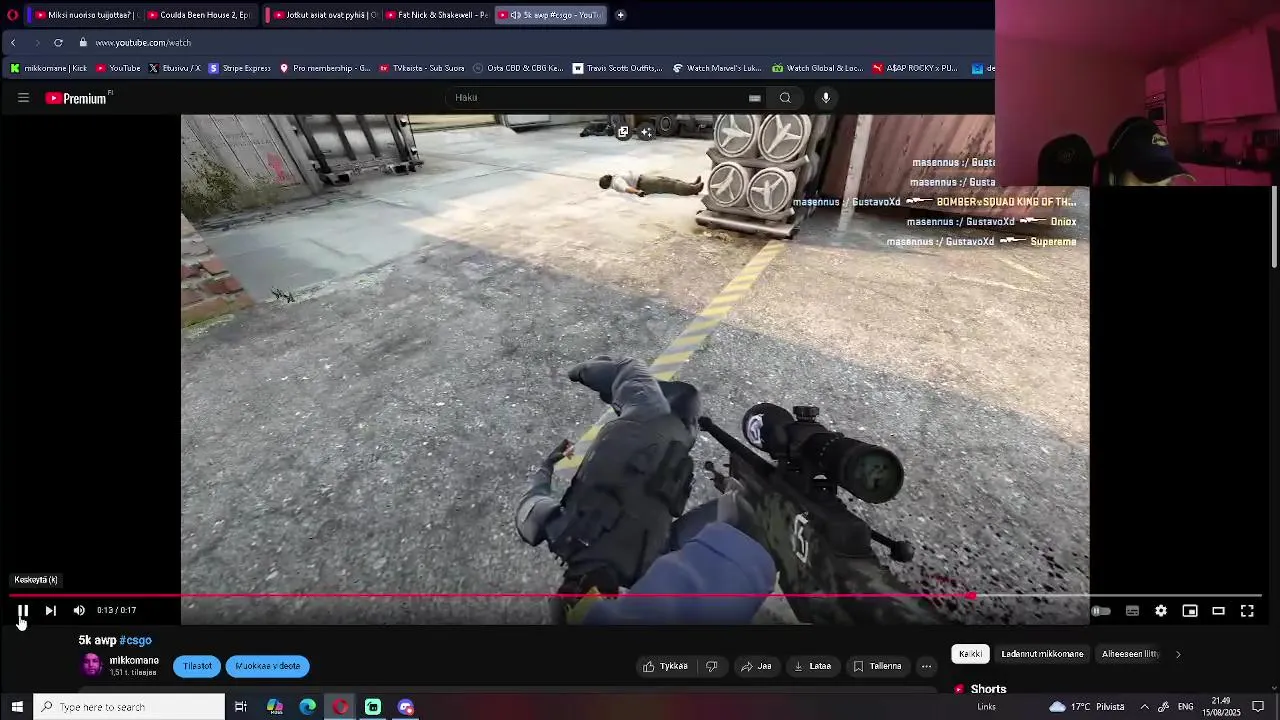
Task: Open the player settings gear
Action: (x=1161, y=611)
